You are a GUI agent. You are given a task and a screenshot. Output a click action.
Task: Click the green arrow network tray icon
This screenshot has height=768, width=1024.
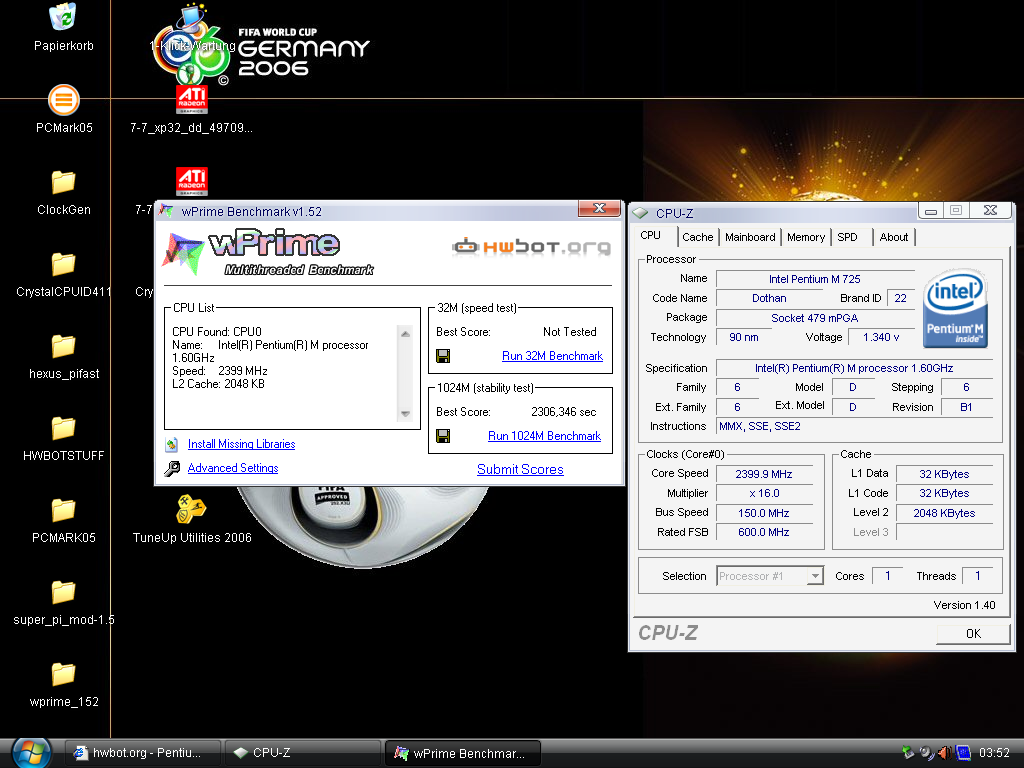(x=908, y=752)
